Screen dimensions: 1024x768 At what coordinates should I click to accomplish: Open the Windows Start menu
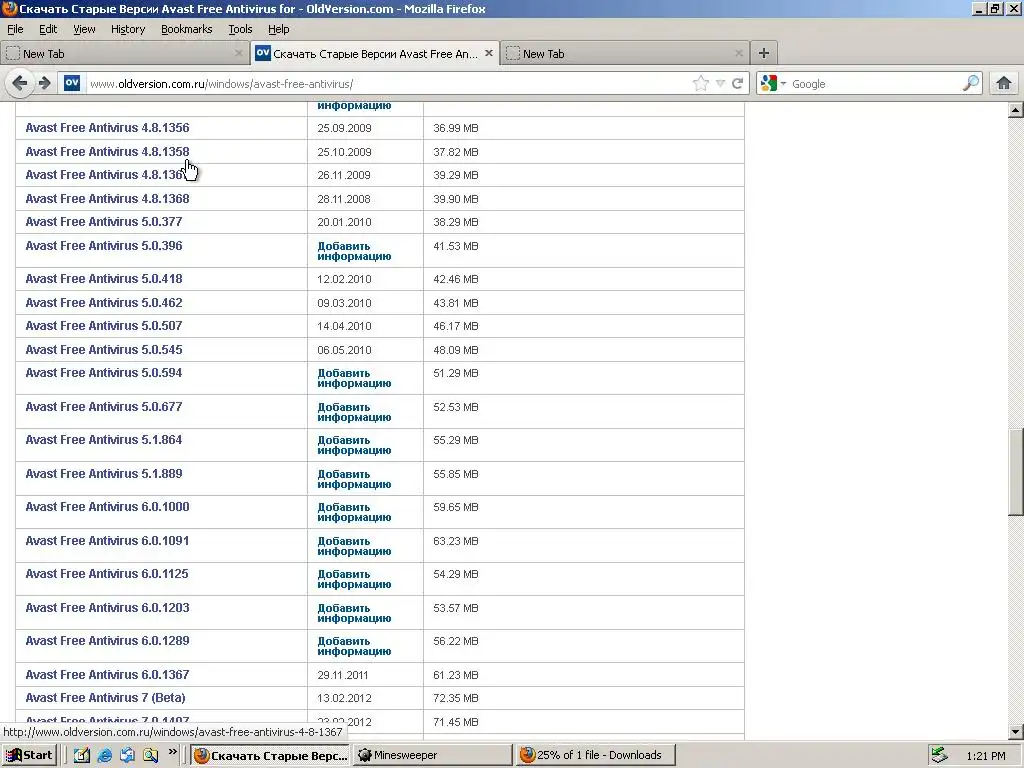[x=29, y=755]
